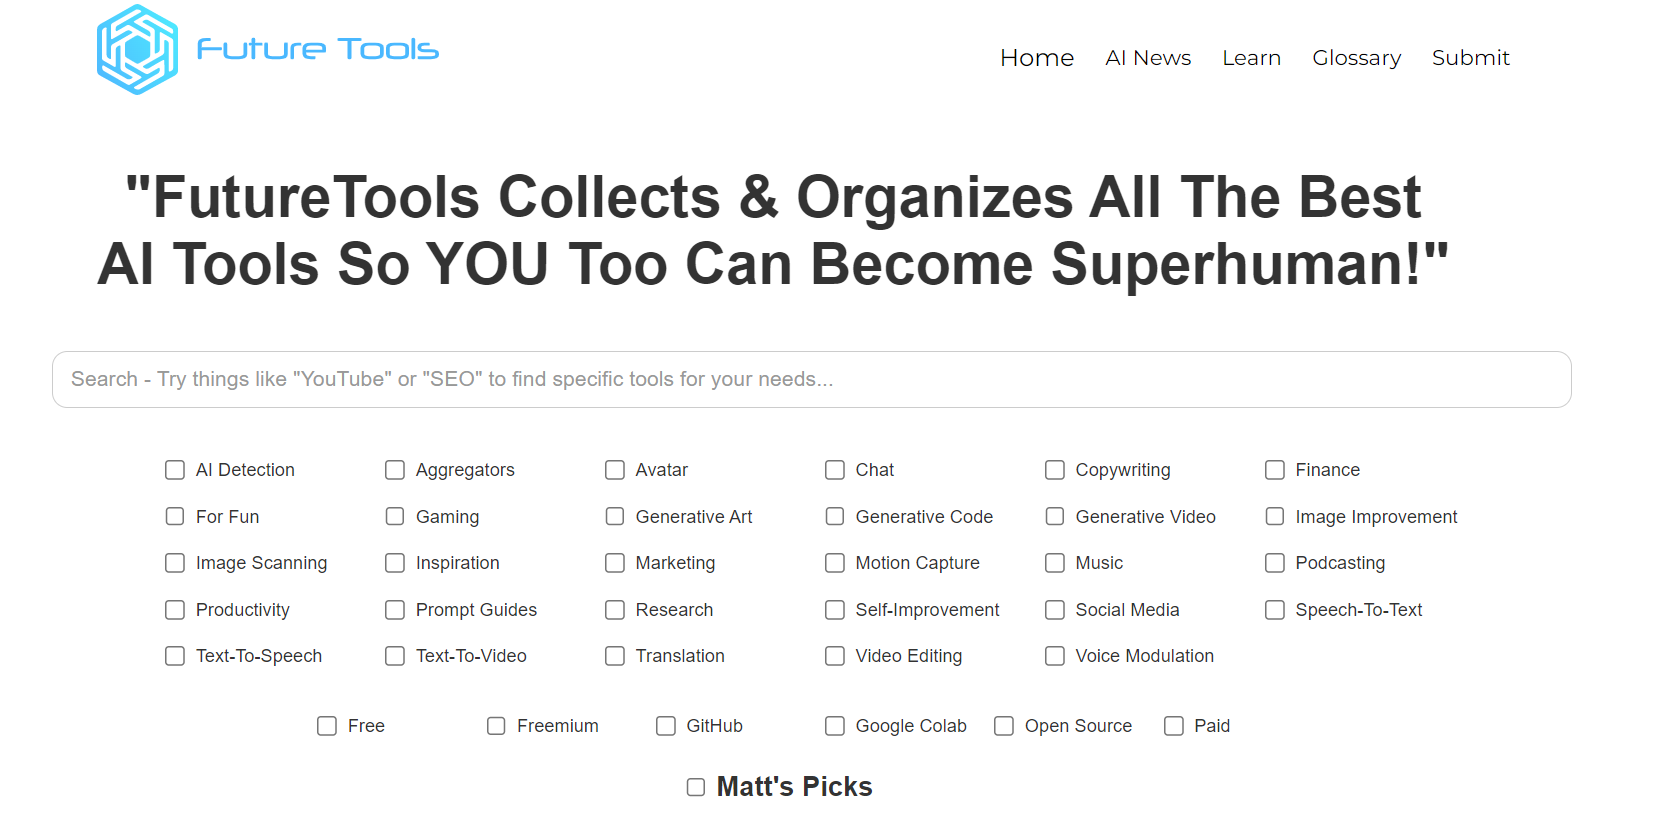This screenshot has height=817, width=1672.
Task: Enable the Speech-To-Text filter
Action: click(1275, 610)
